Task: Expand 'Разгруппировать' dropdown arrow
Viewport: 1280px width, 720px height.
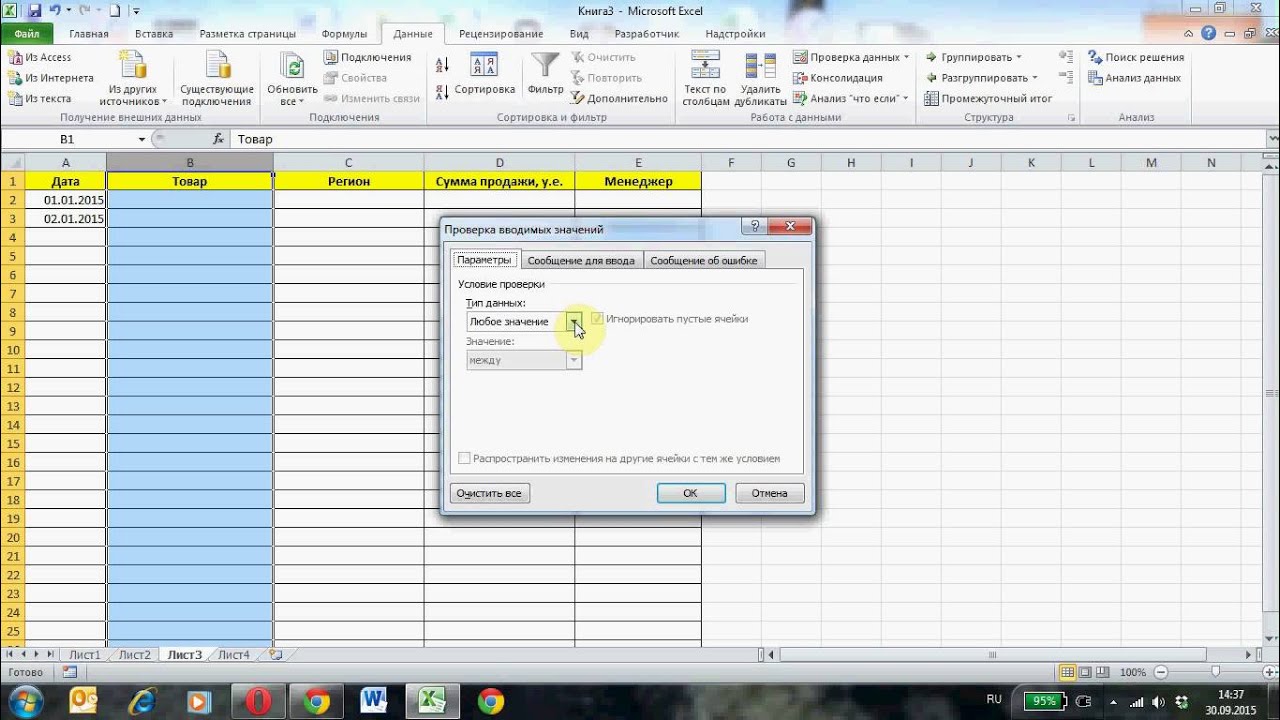Action: pyautogui.click(x=1034, y=78)
